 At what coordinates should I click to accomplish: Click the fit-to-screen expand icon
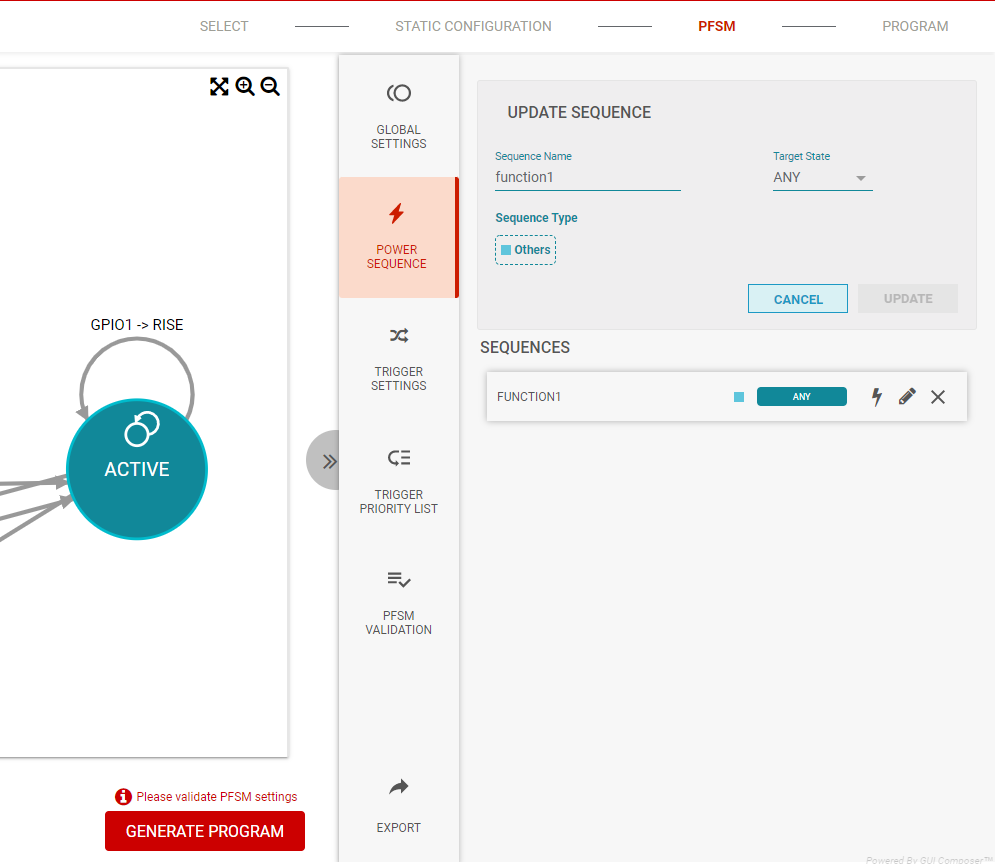click(219, 87)
